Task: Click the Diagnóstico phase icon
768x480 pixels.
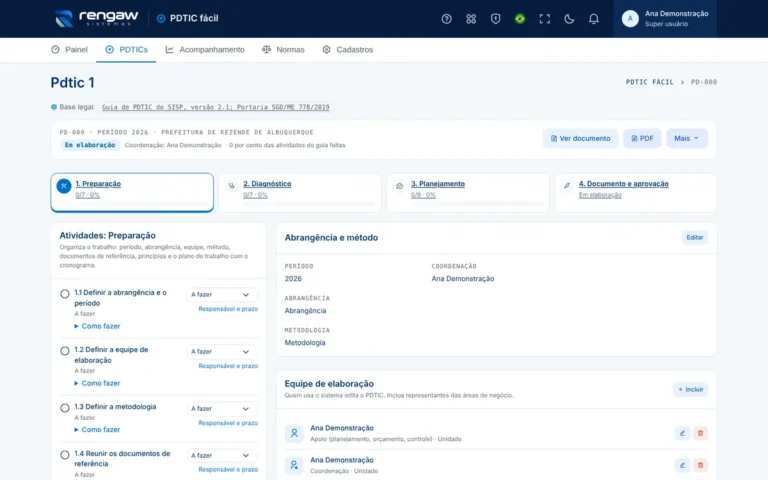Action: [232, 186]
